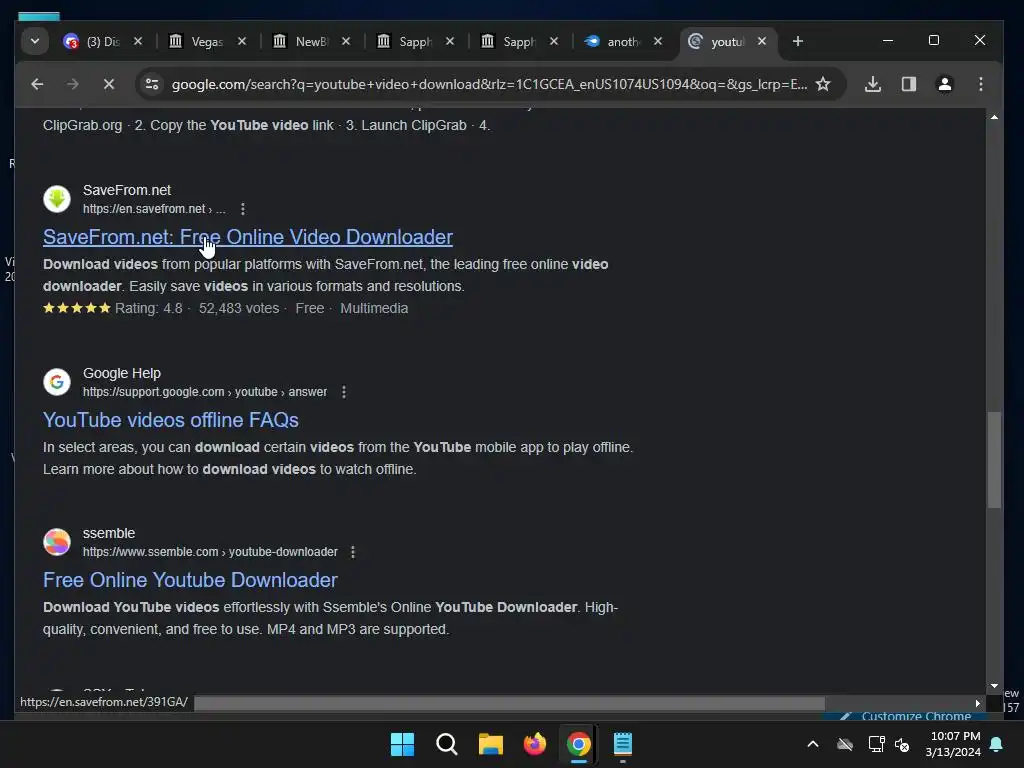Open SaveFrom.net Free Online Video Downloader link
The height and width of the screenshot is (768, 1024).
248,237
